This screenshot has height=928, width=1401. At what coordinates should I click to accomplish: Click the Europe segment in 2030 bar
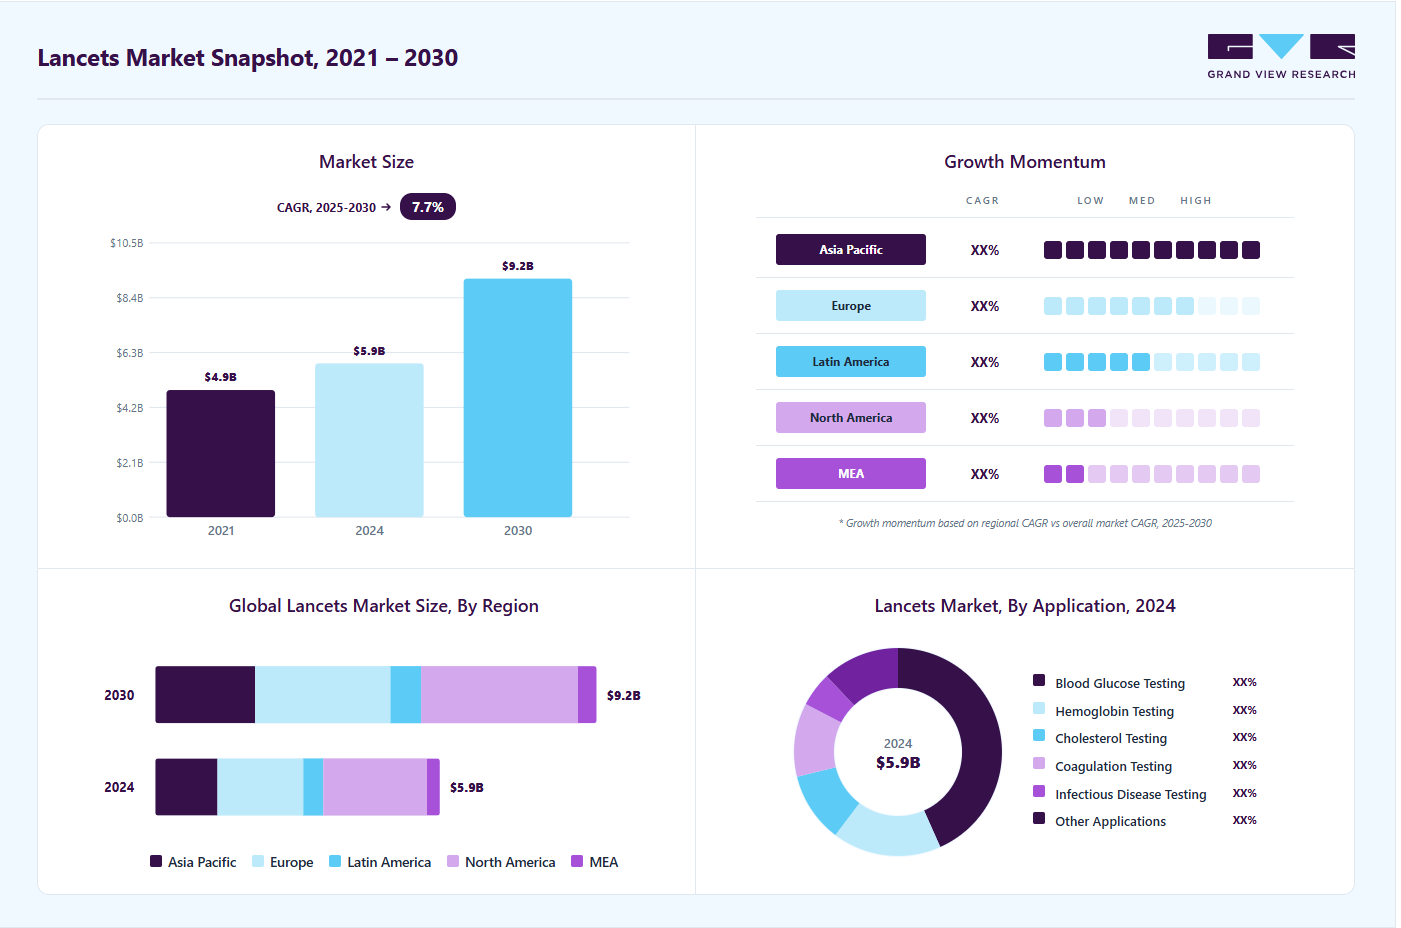(x=323, y=695)
